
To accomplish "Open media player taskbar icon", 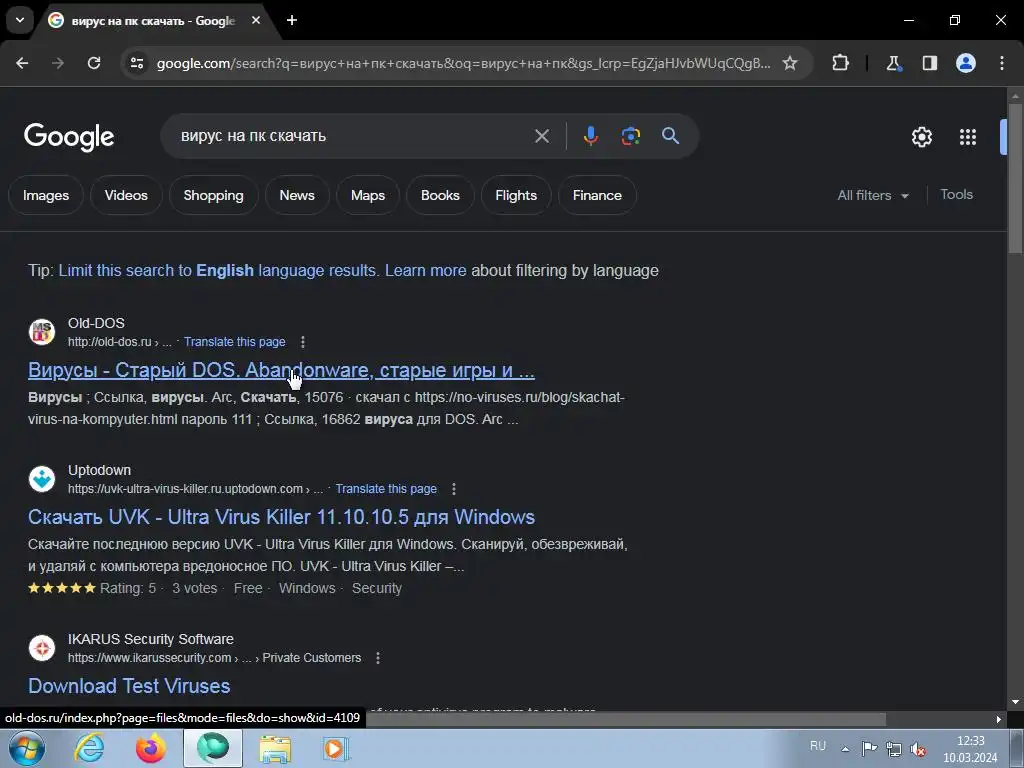I will click(336, 748).
